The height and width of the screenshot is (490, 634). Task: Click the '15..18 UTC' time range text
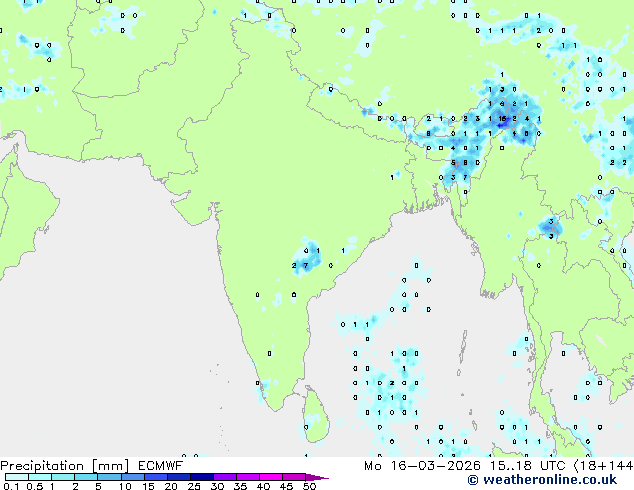tap(527, 466)
